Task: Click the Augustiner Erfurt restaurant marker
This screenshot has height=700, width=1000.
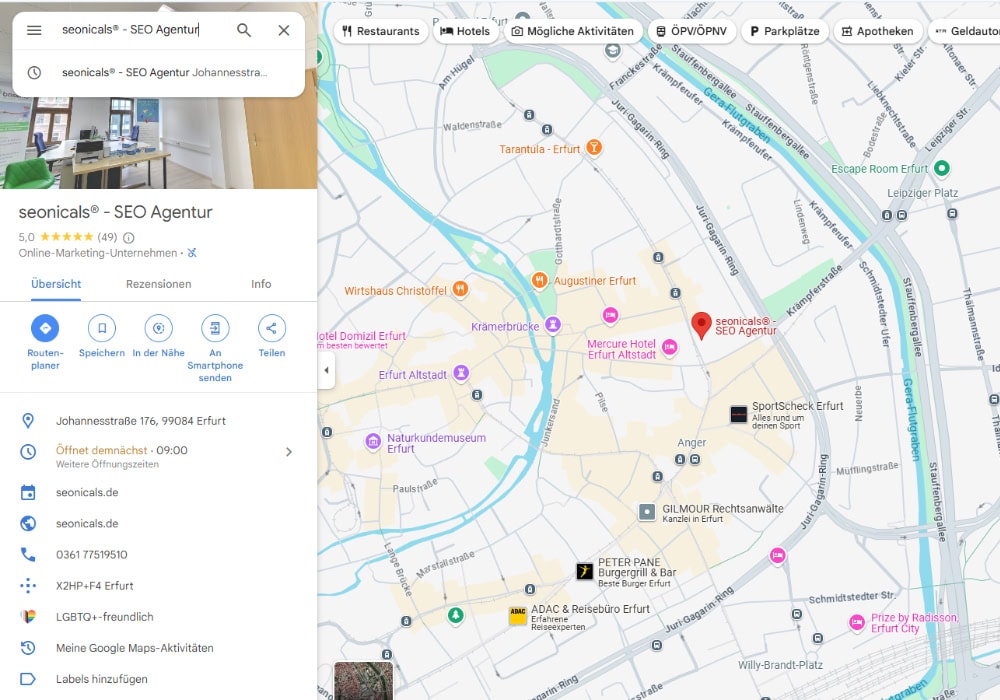Action: [540, 280]
